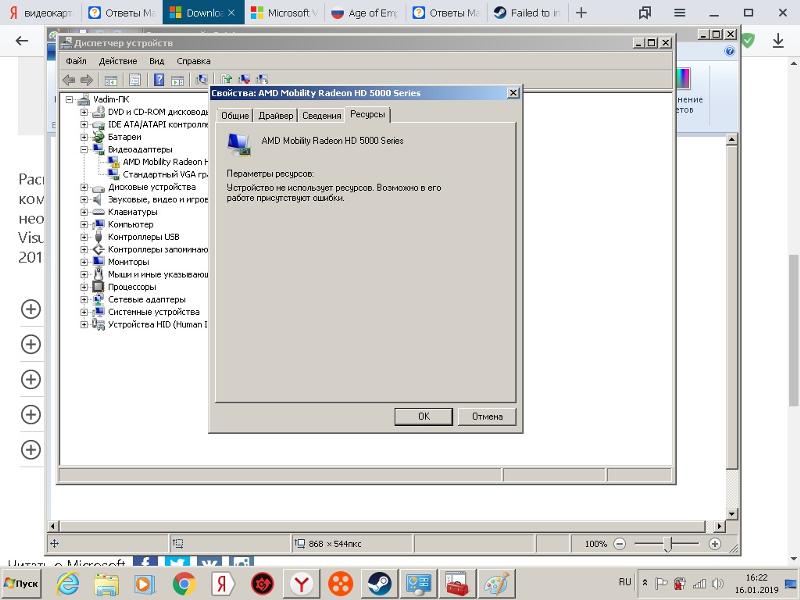This screenshot has width=800, height=600.
Task: Scan for hardware changes toolbar icon
Action: [x=202, y=80]
